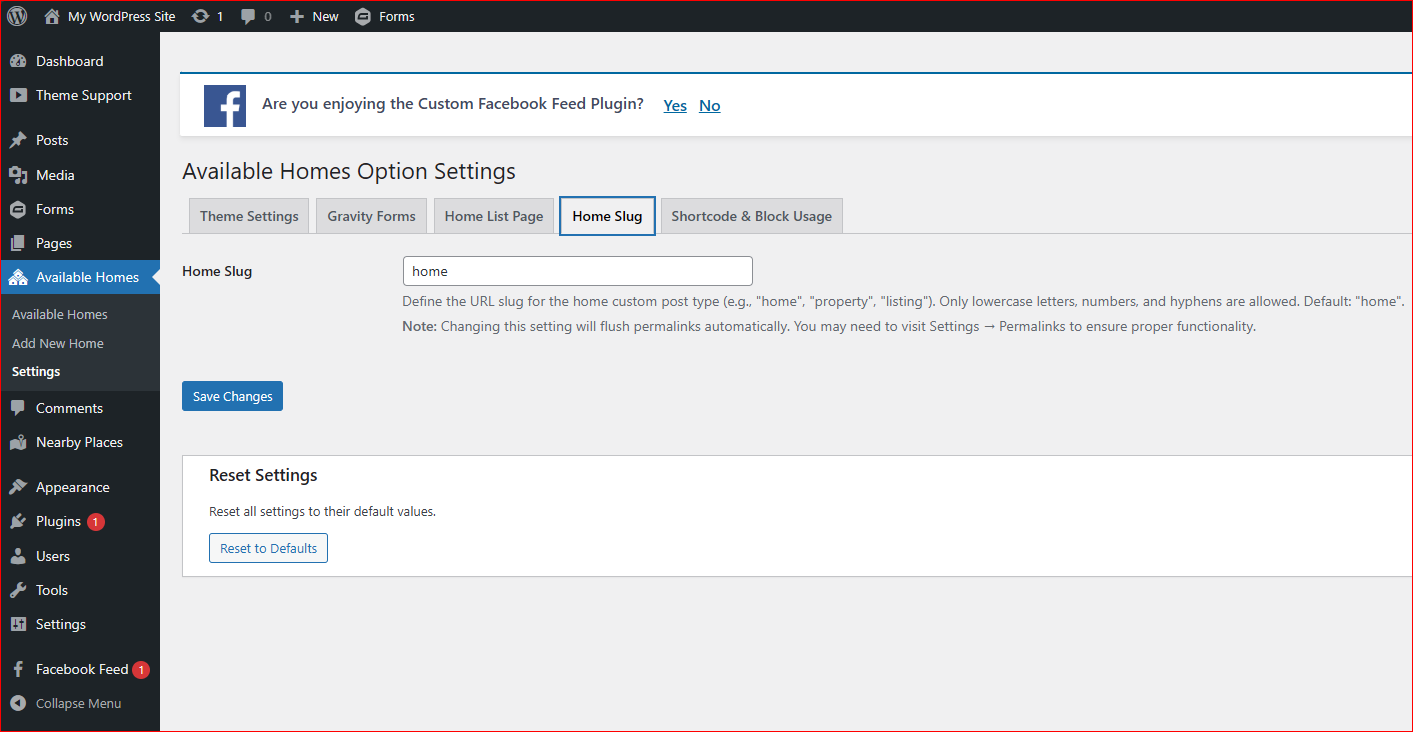Click the Forms icon in the admin bar
The width and height of the screenshot is (1413, 732).
[x=363, y=16]
